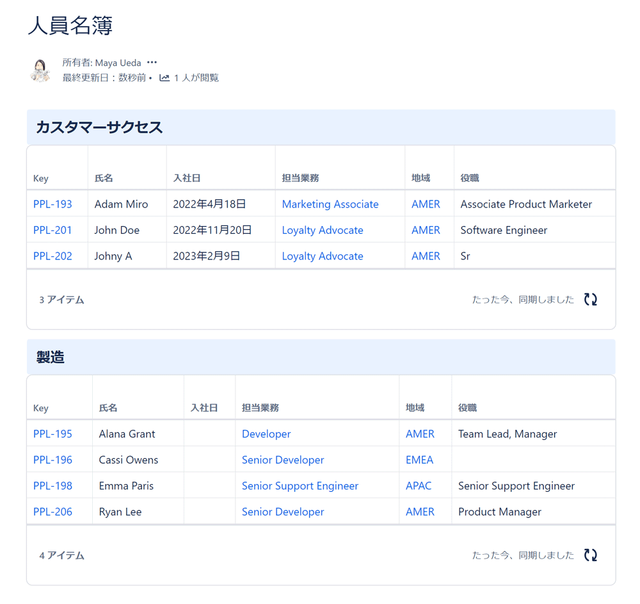Click the 人員名簿 page title
The image size is (640, 604).
click(70, 26)
